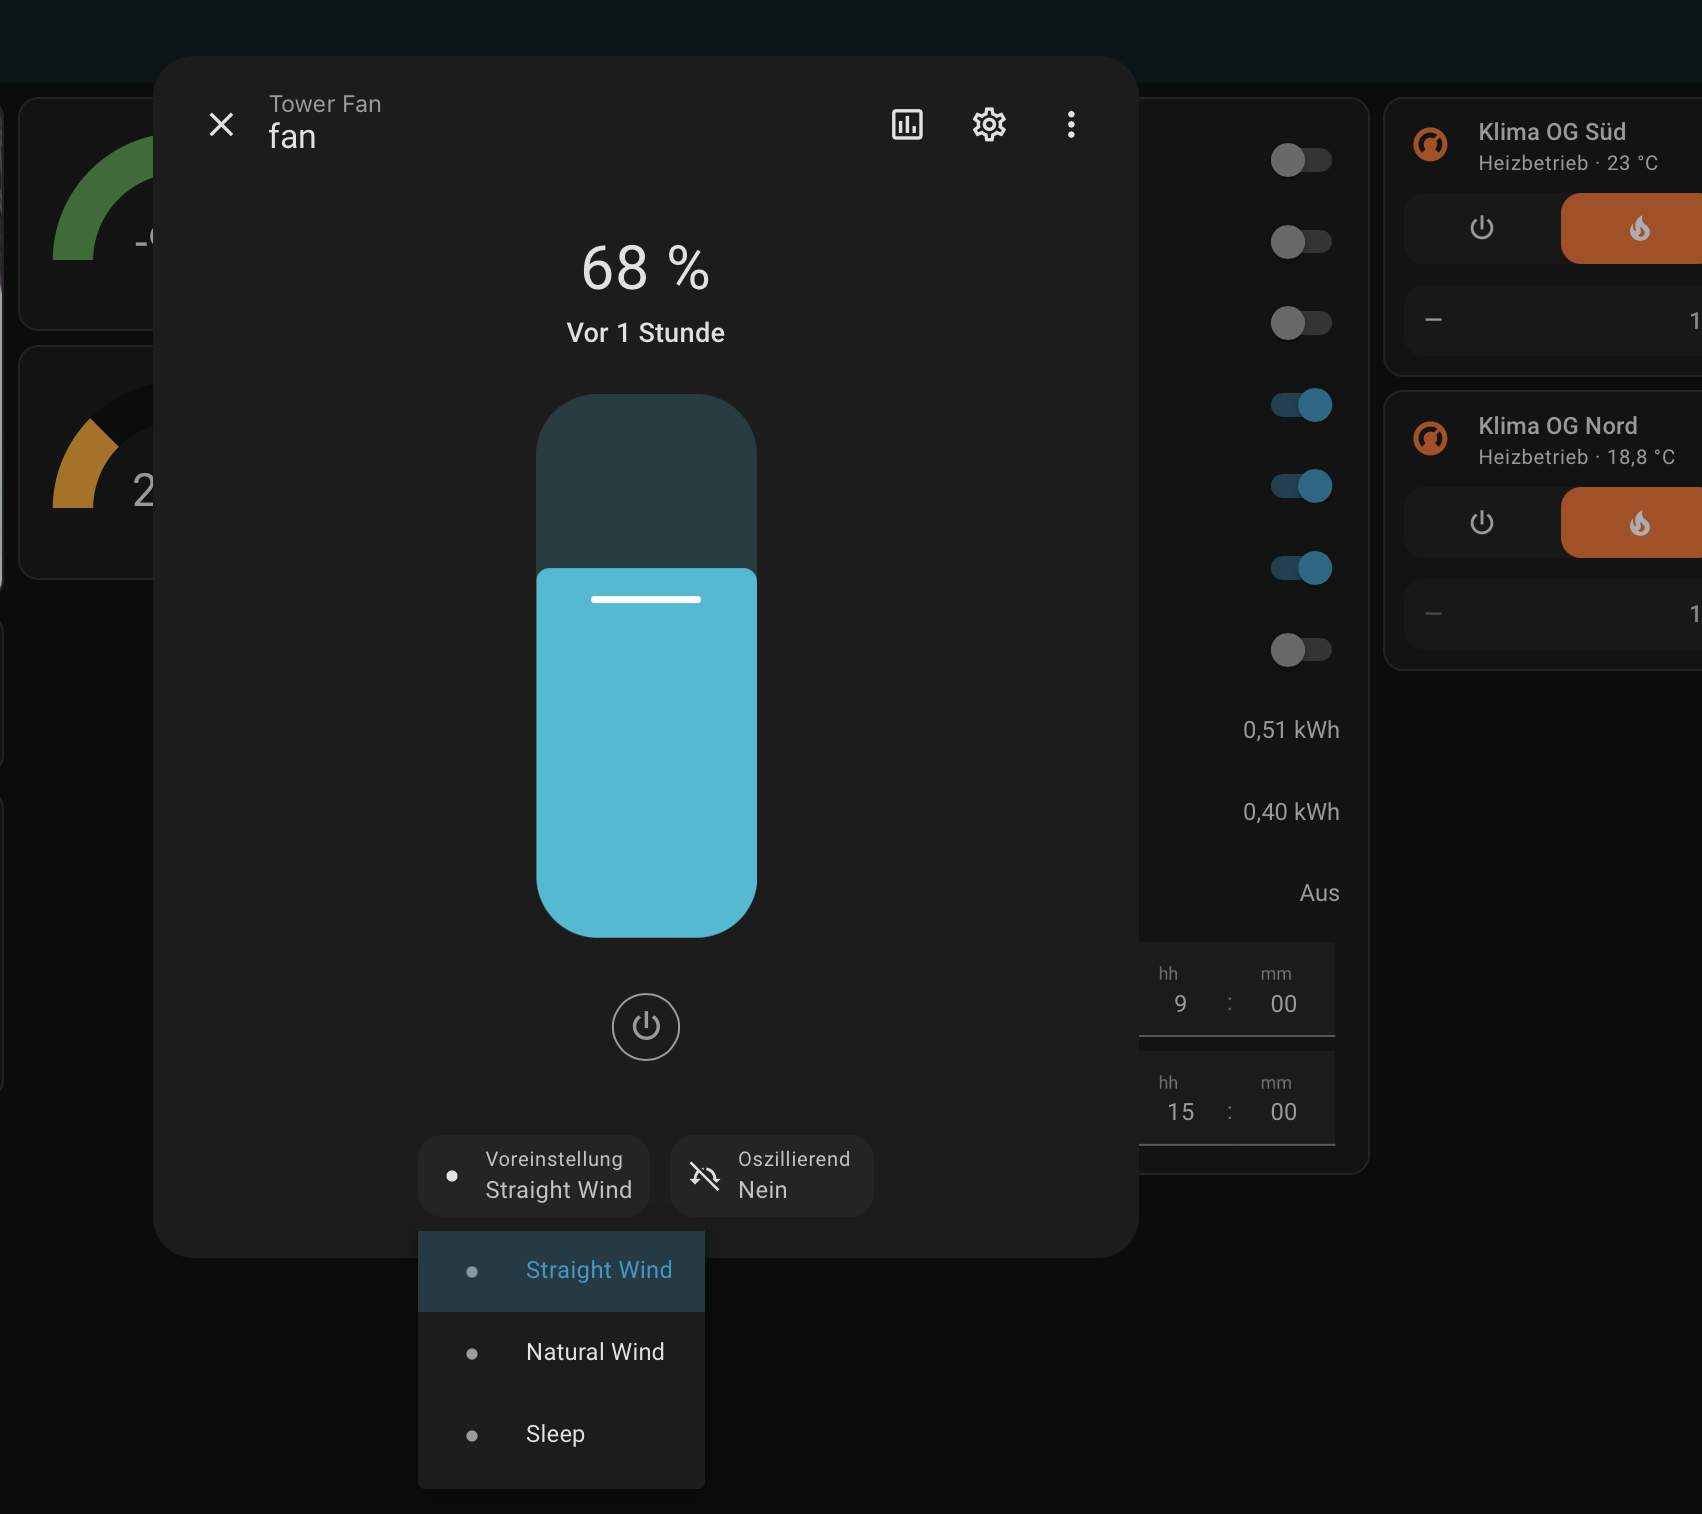The width and height of the screenshot is (1702, 1514).
Task: Disable the fourth toggle switch
Action: (1300, 405)
